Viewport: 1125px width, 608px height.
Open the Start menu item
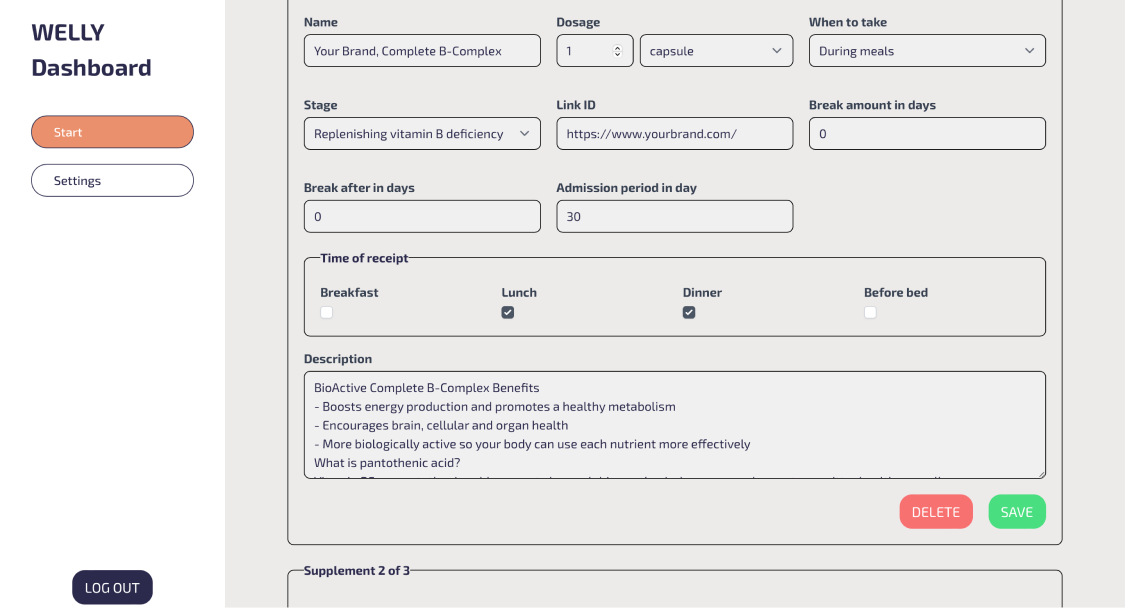(x=112, y=132)
